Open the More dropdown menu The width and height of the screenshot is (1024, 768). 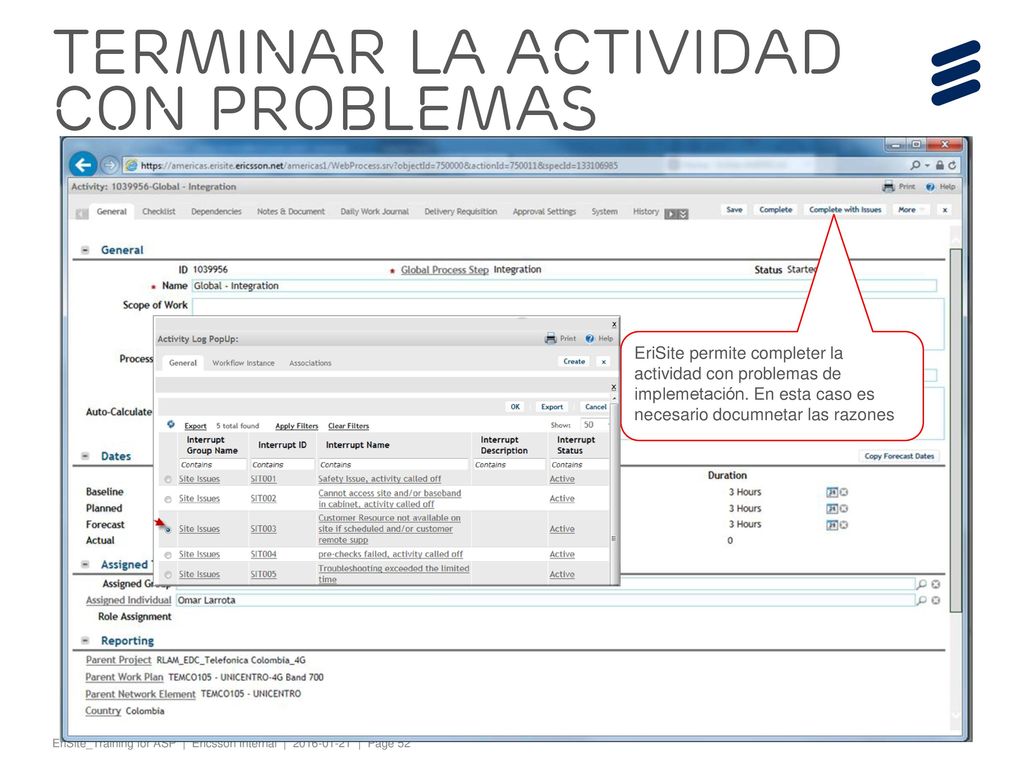click(x=910, y=210)
